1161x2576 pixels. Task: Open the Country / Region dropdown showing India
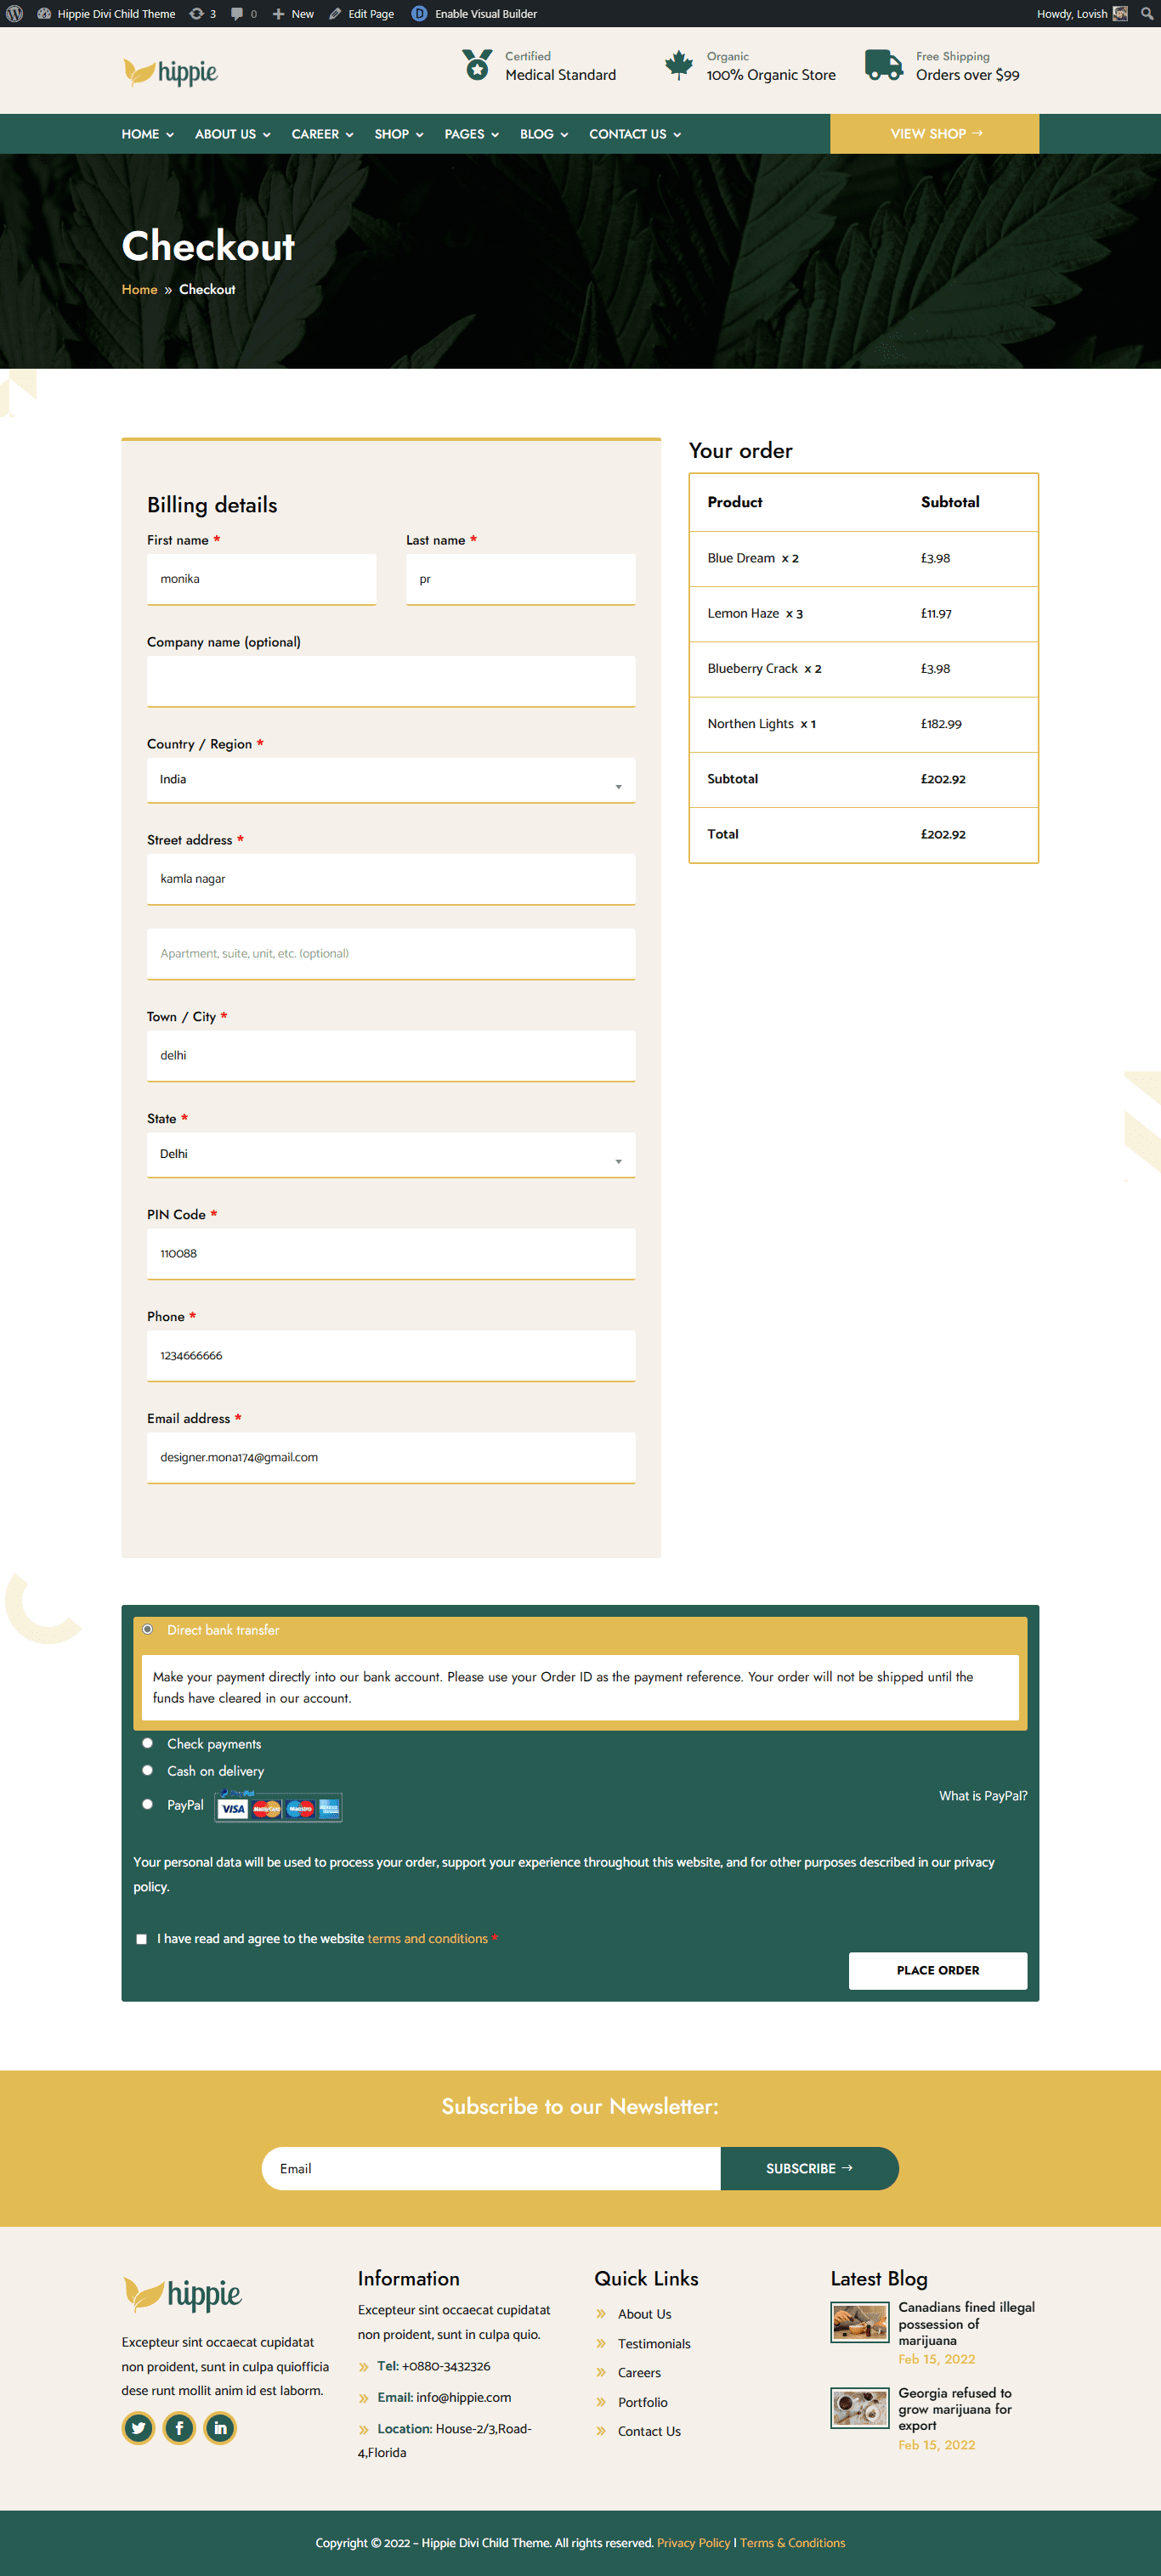tap(390, 780)
